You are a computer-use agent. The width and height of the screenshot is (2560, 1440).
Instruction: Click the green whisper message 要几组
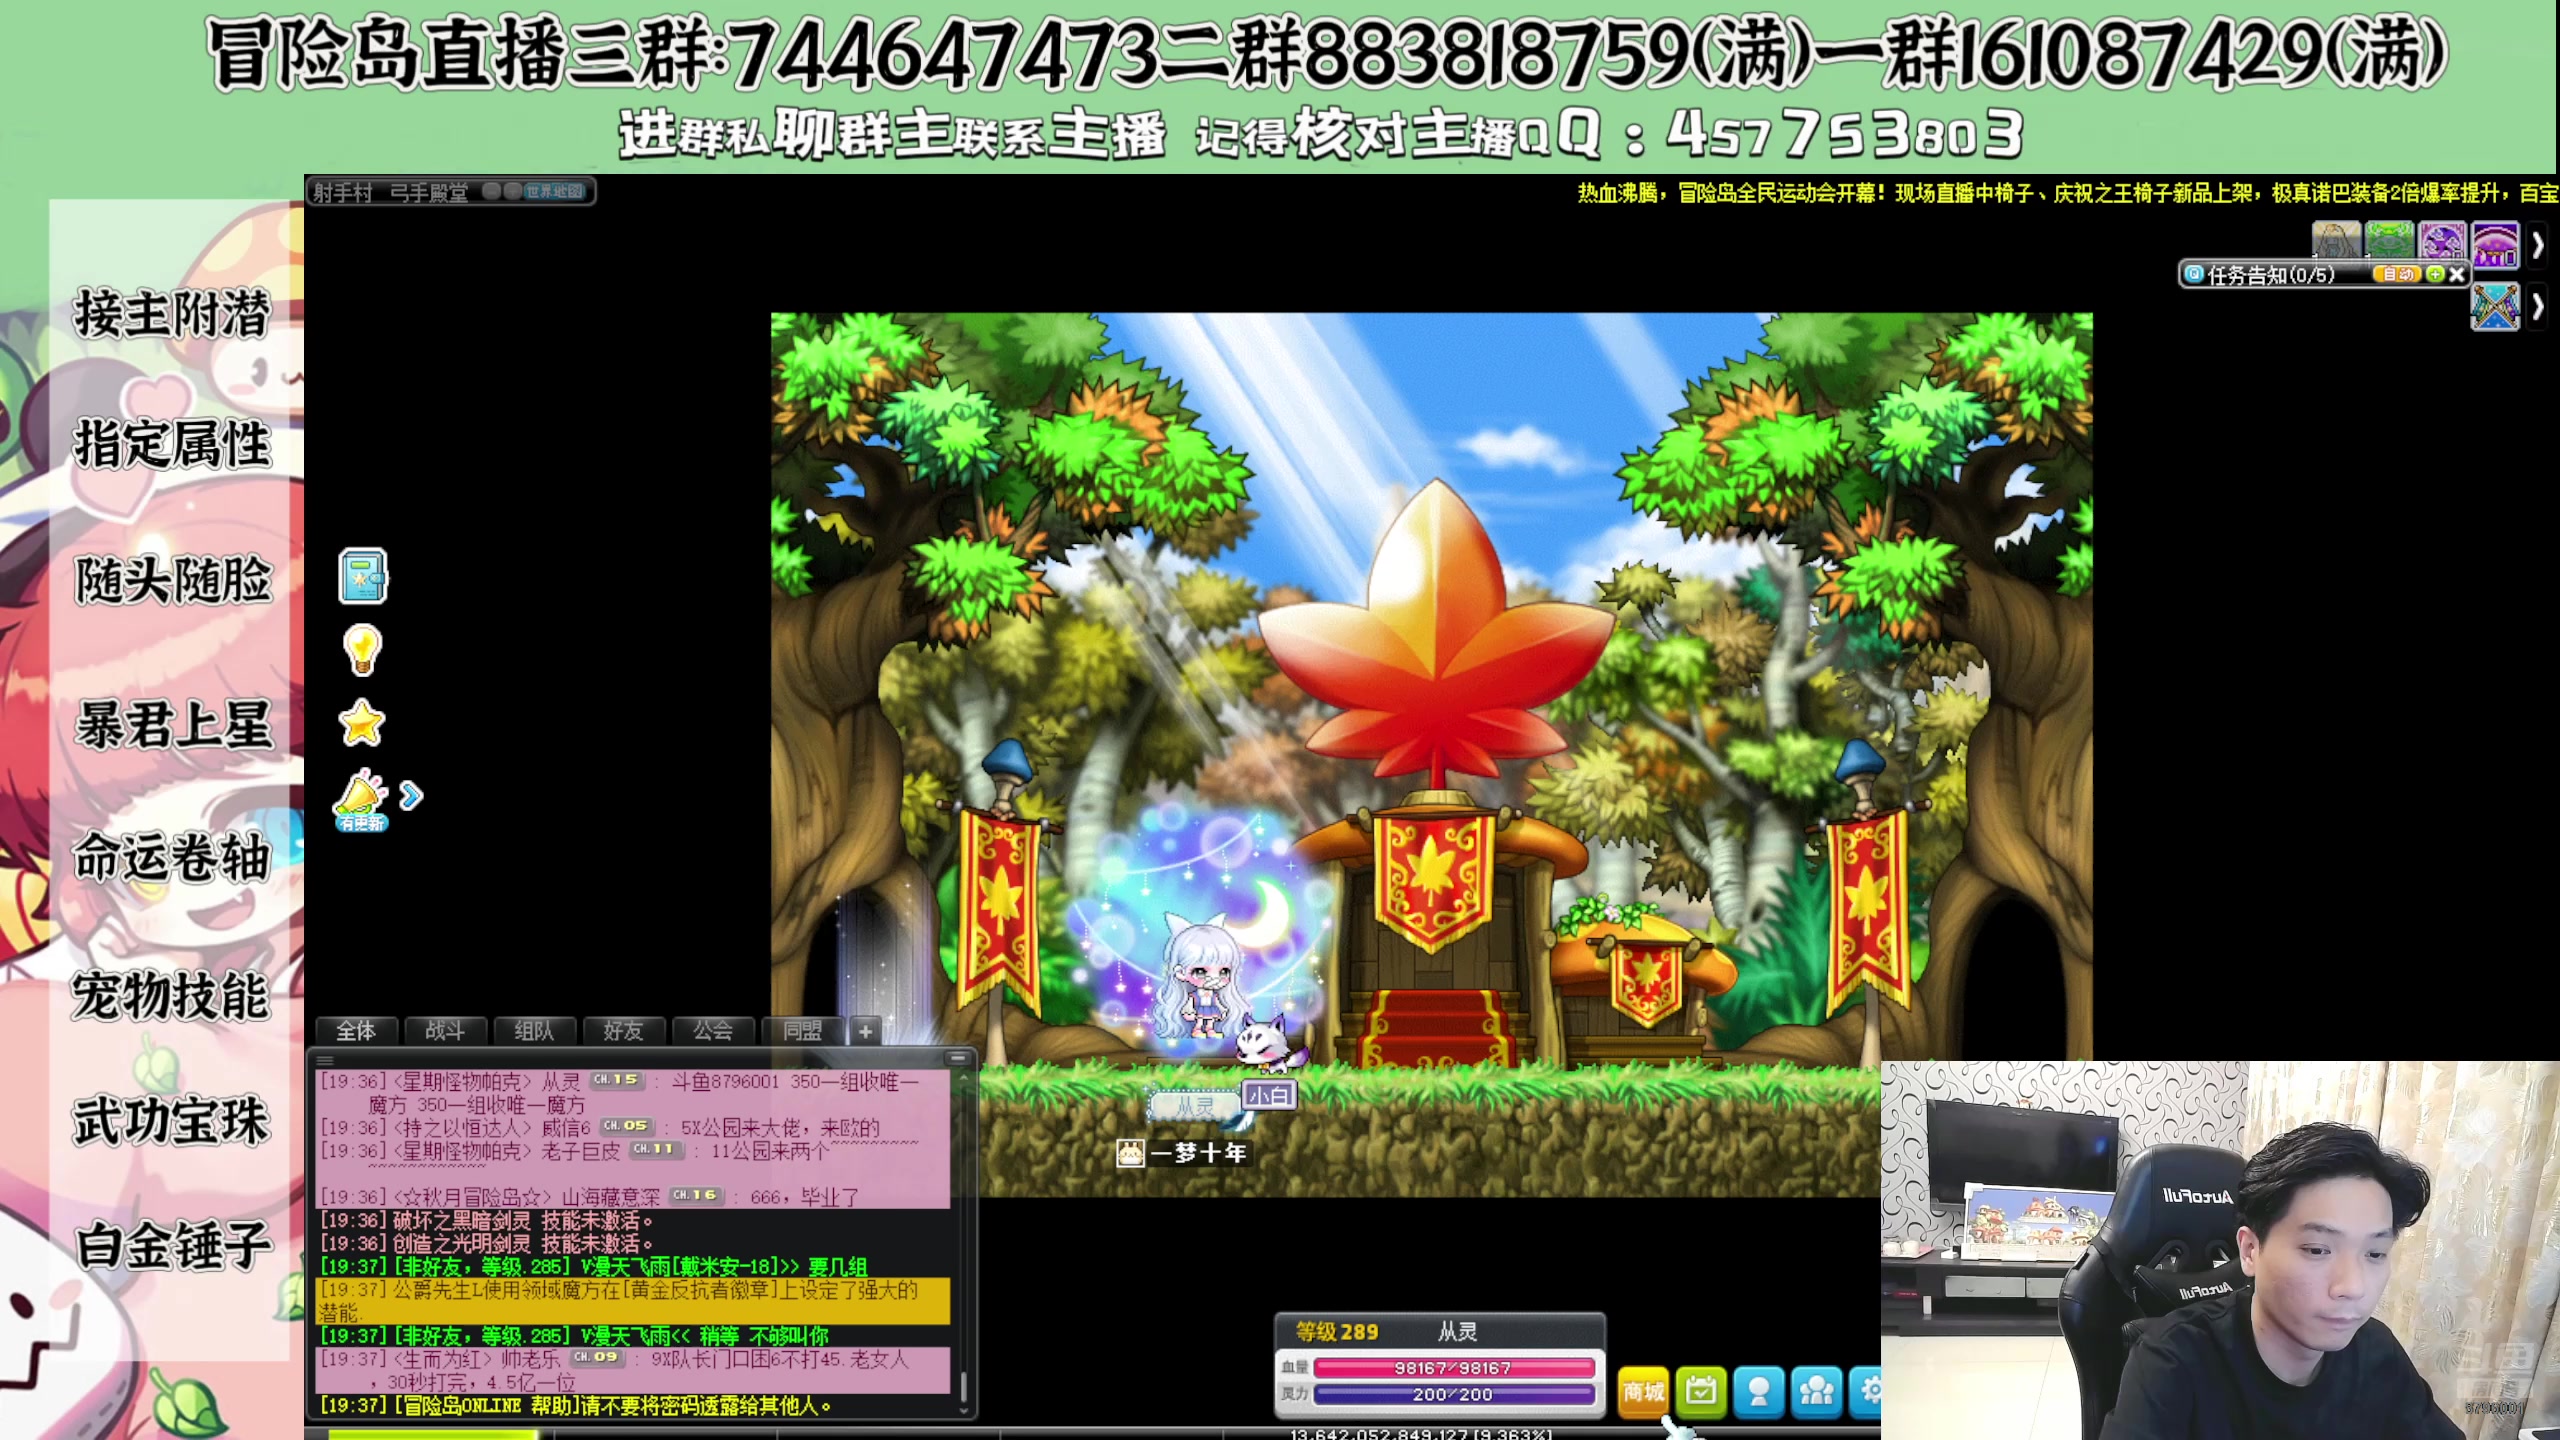click(x=594, y=1266)
